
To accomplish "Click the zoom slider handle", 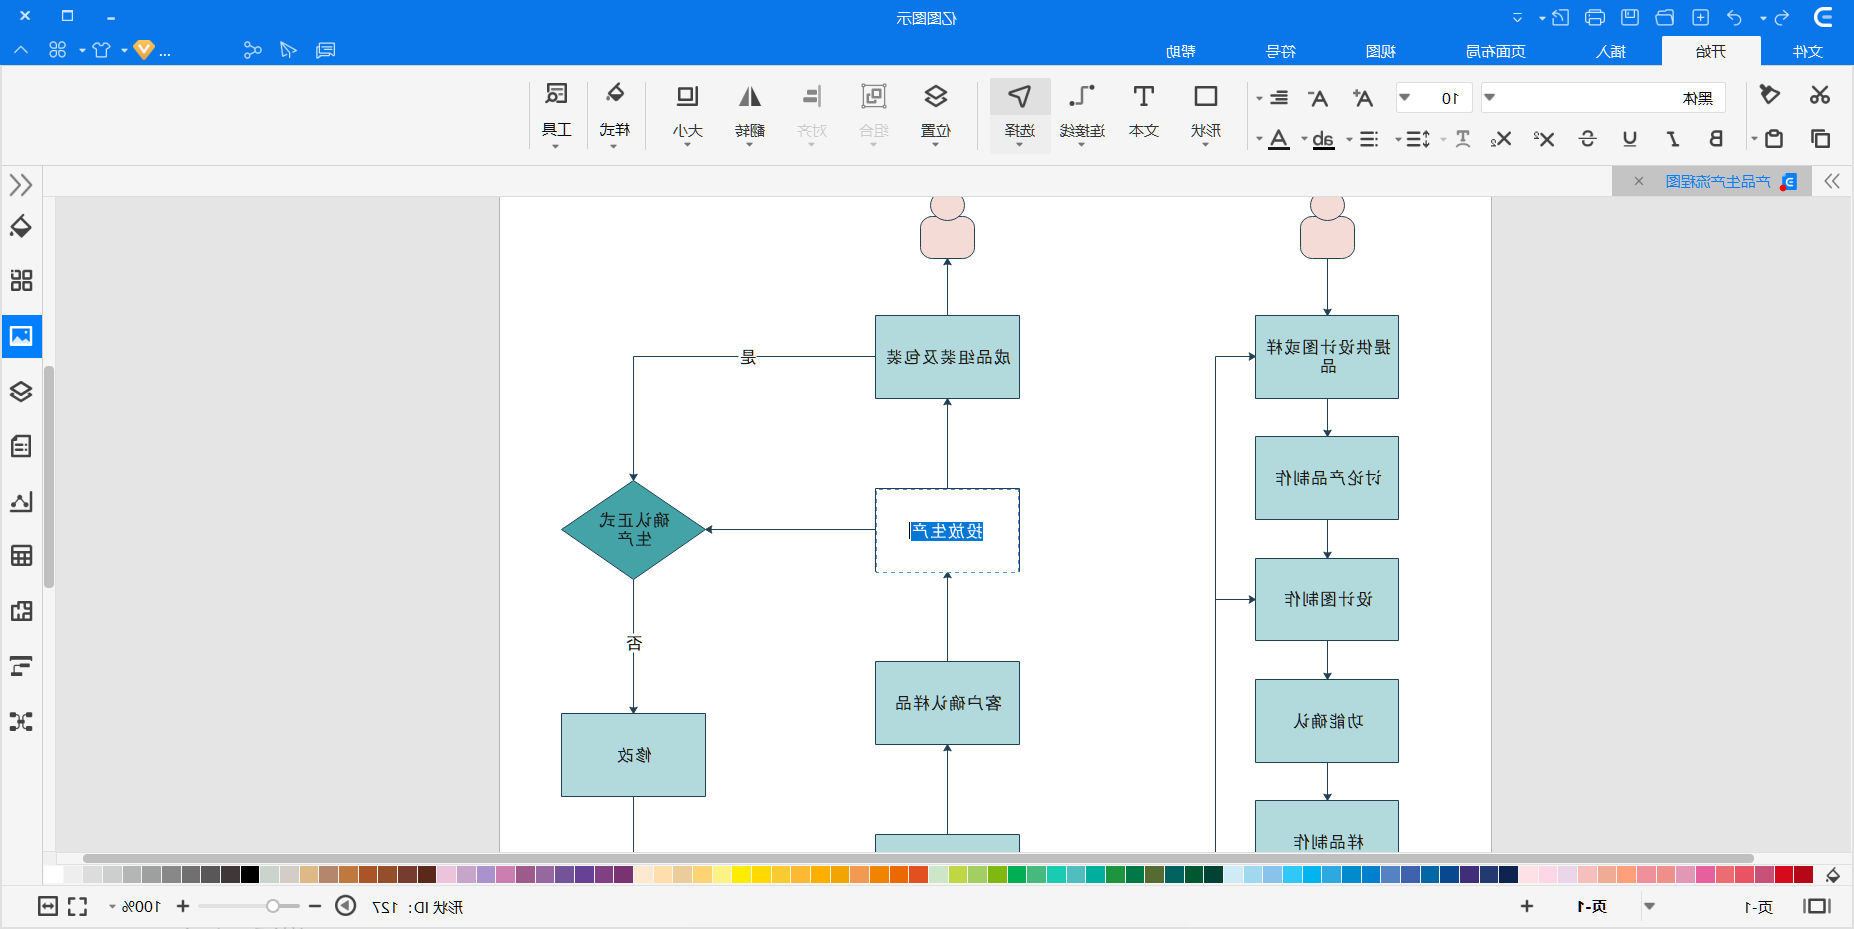I will [272, 906].
